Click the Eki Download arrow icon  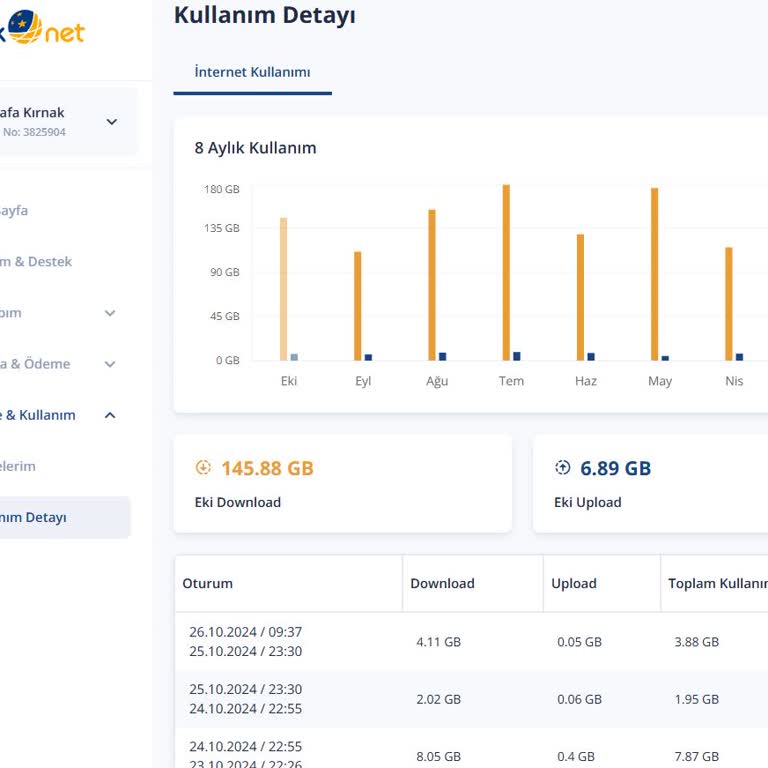pos(203,468)
